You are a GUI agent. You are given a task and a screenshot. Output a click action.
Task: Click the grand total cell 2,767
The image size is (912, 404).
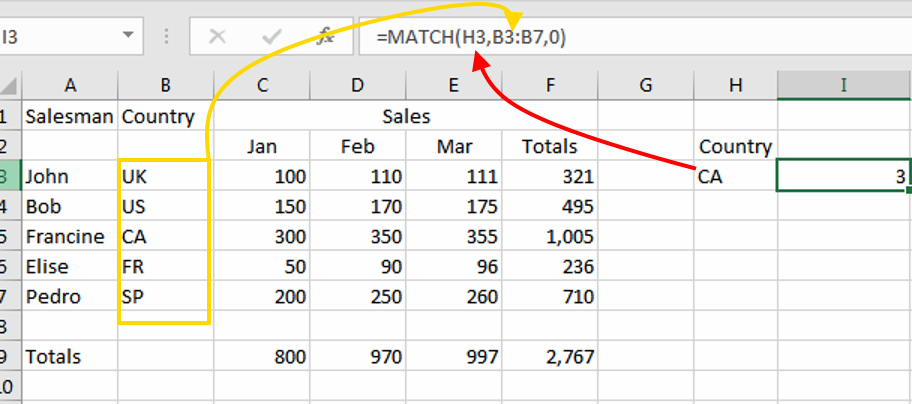tap(550, 356)
